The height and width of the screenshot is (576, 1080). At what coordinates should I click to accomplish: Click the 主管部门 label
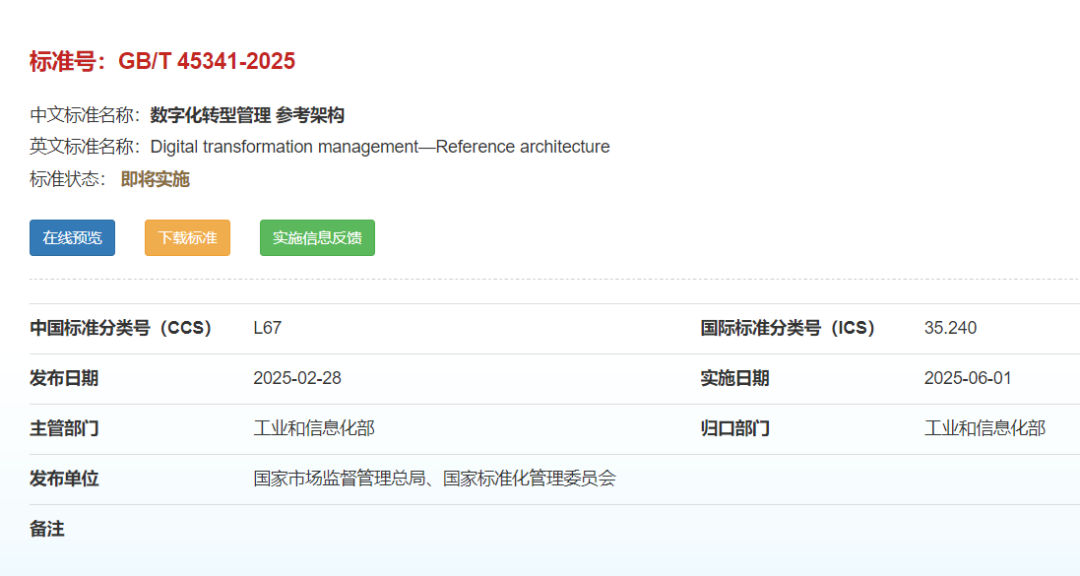(64, 429)
